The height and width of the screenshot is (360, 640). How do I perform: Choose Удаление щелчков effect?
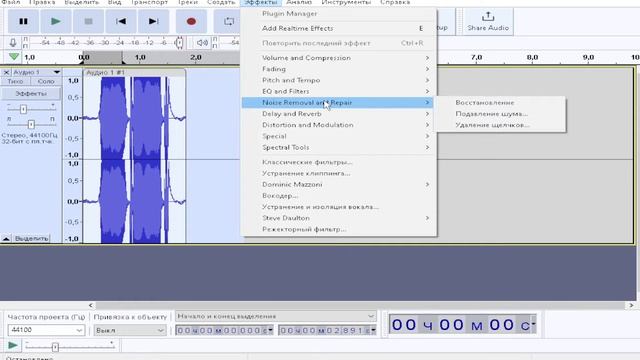click(x=500, y=125)
